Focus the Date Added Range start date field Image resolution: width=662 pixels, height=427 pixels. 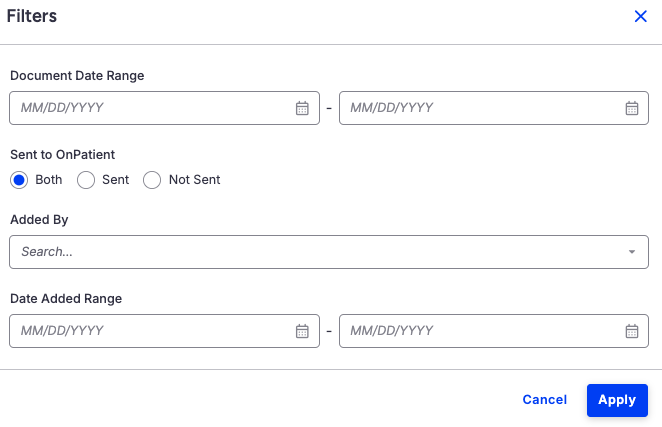coord(150,331)
